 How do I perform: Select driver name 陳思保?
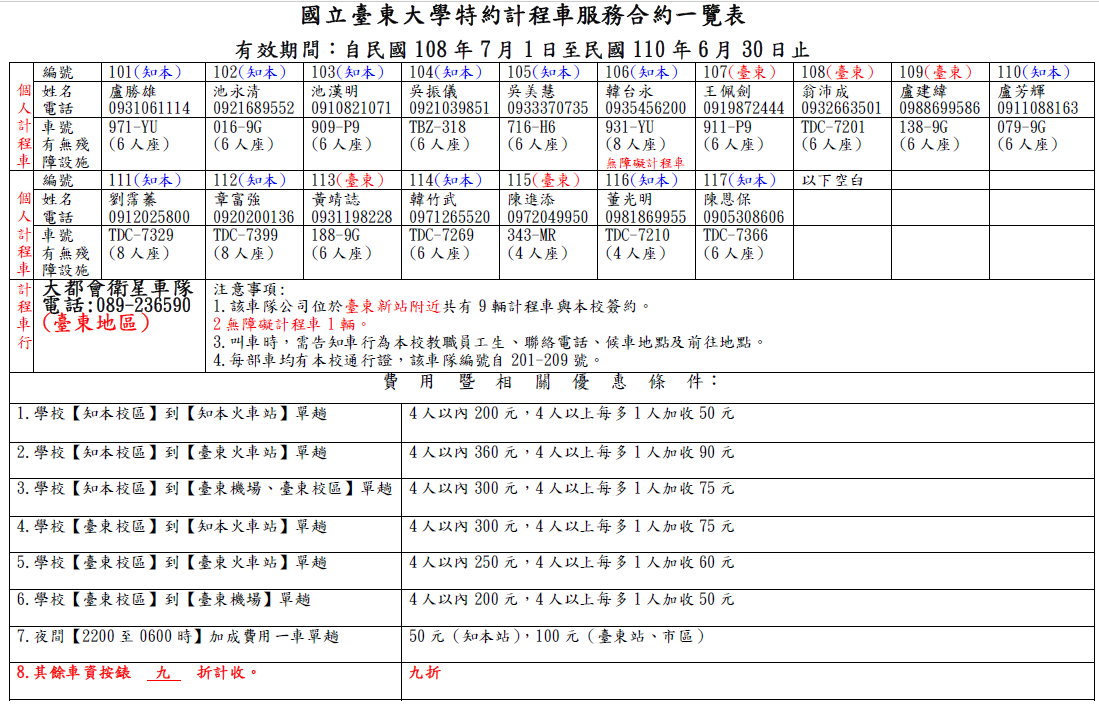tap(727, 199)
